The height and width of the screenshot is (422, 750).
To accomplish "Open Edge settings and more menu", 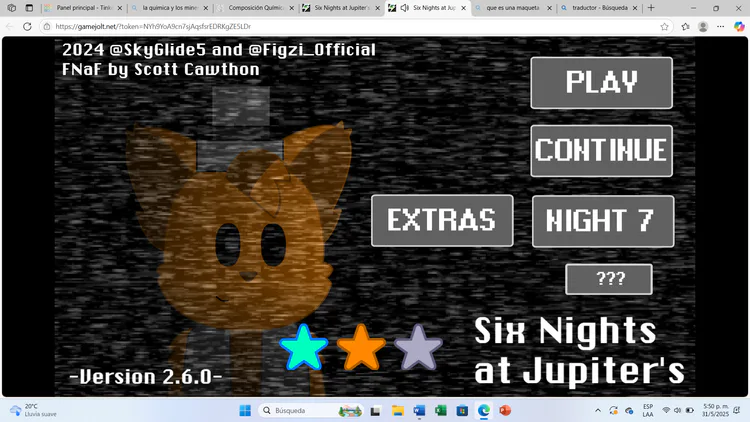I will pyautogui.click(x=721, y=27).
